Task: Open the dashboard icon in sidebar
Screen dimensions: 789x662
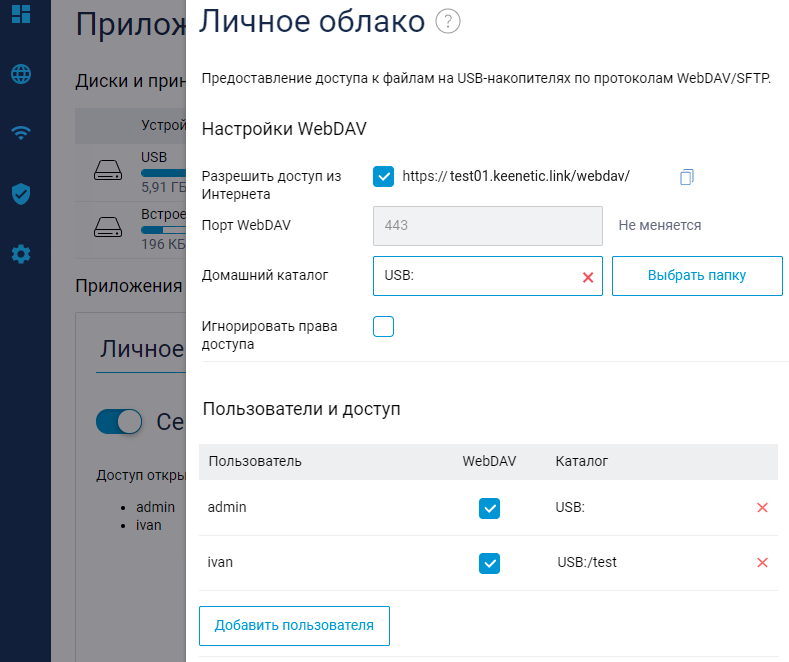Action: [x=21, y=13]
